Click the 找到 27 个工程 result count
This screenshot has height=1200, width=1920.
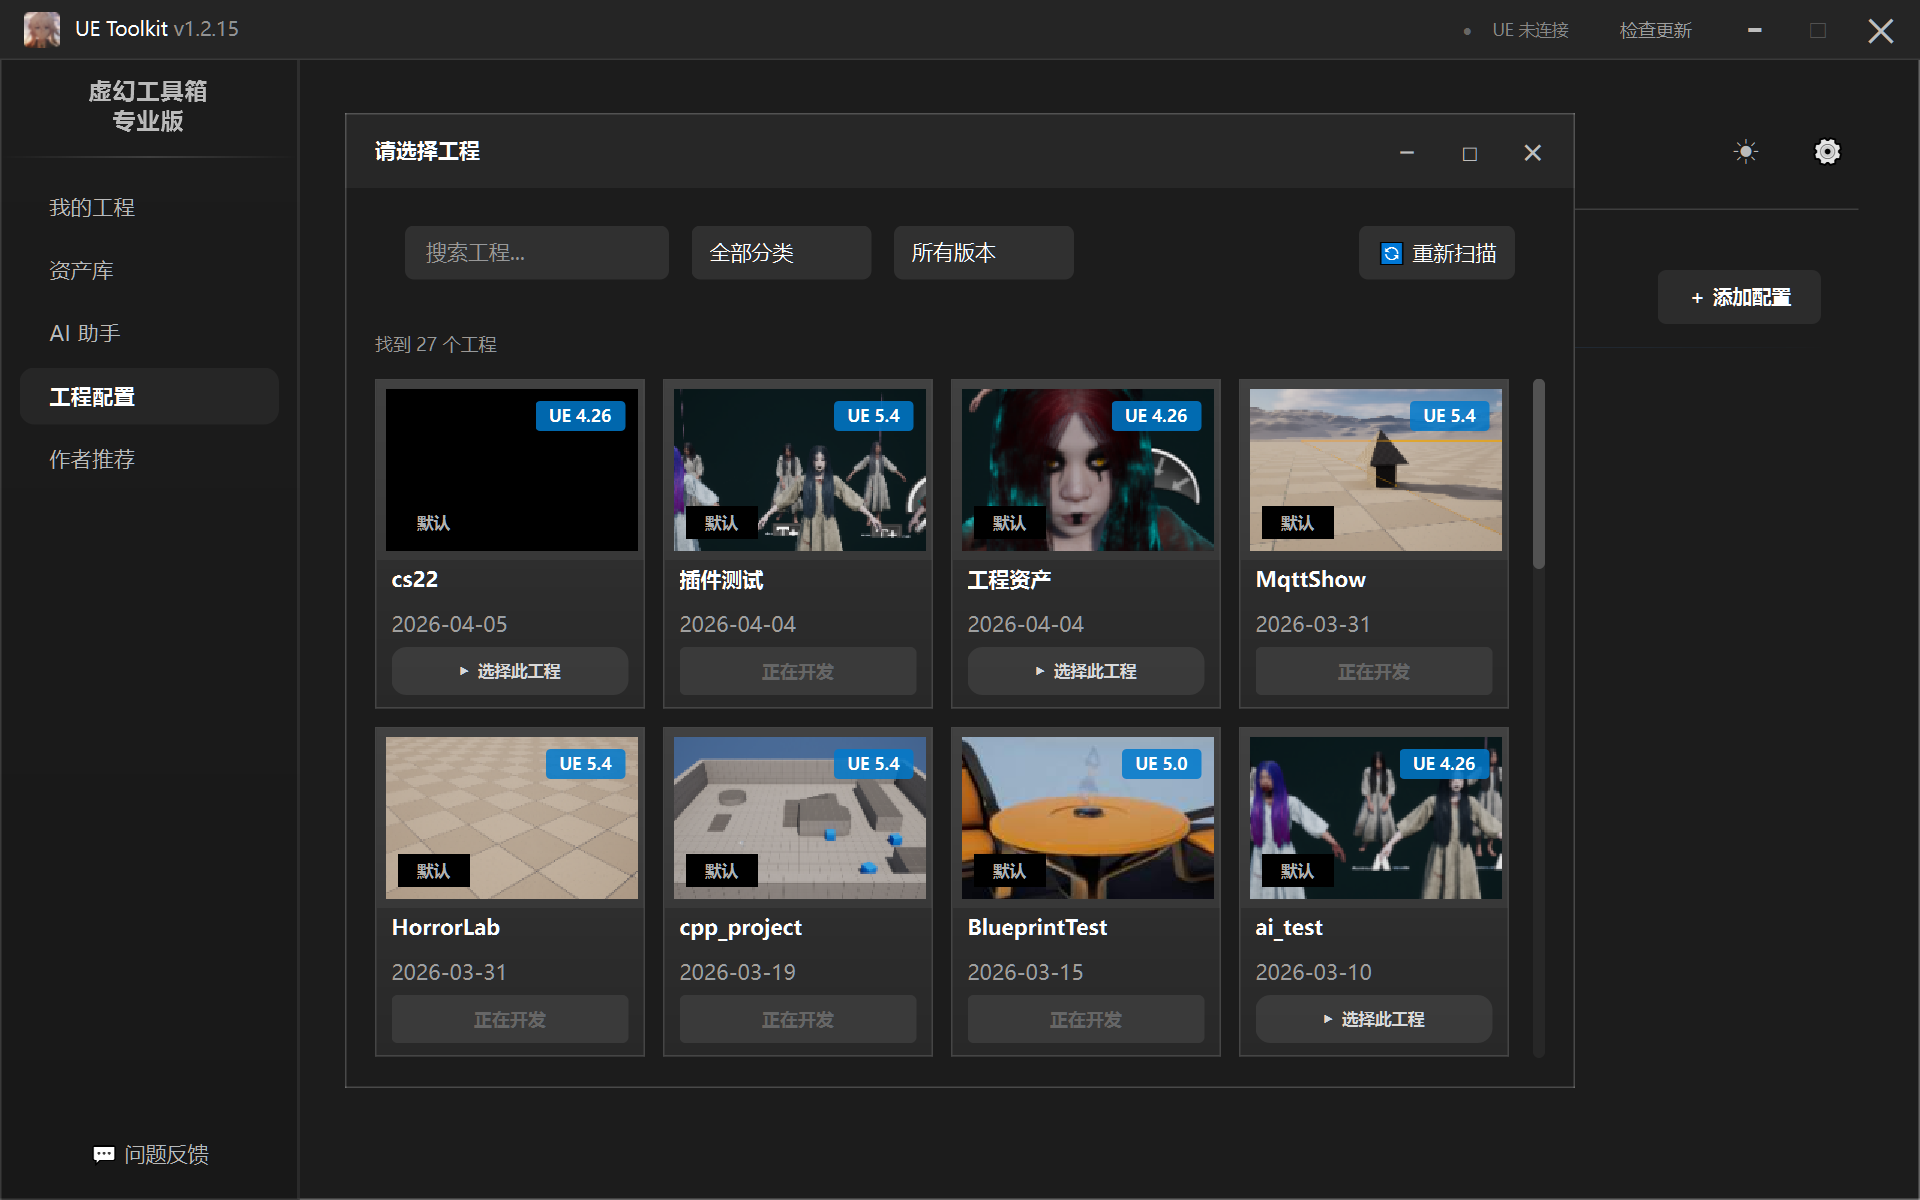[436, 344]
